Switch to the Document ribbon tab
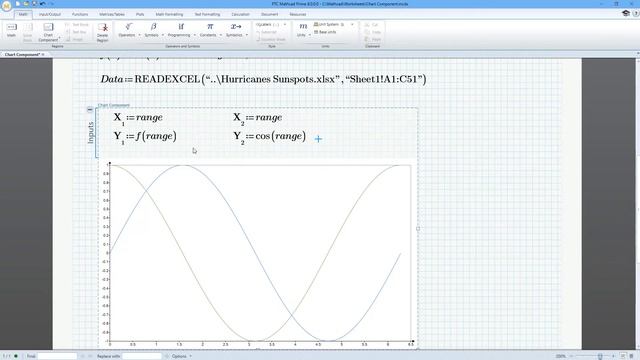640x360 pixels. 269,14
